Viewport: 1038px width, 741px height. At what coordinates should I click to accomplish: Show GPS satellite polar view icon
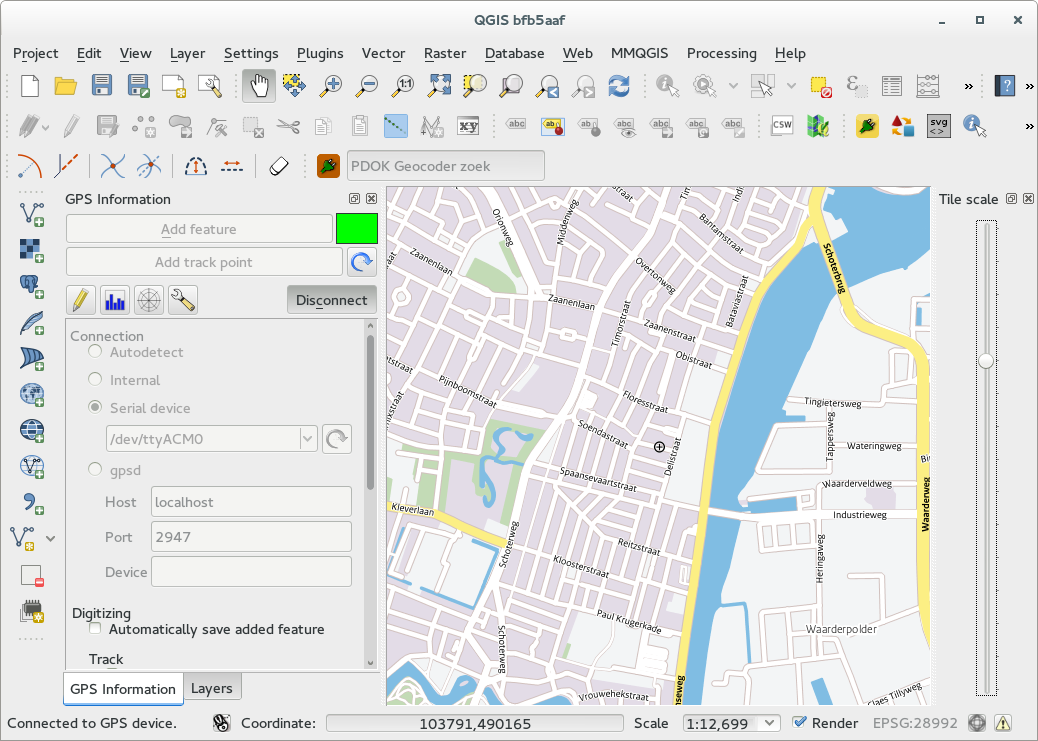[149, 300]
